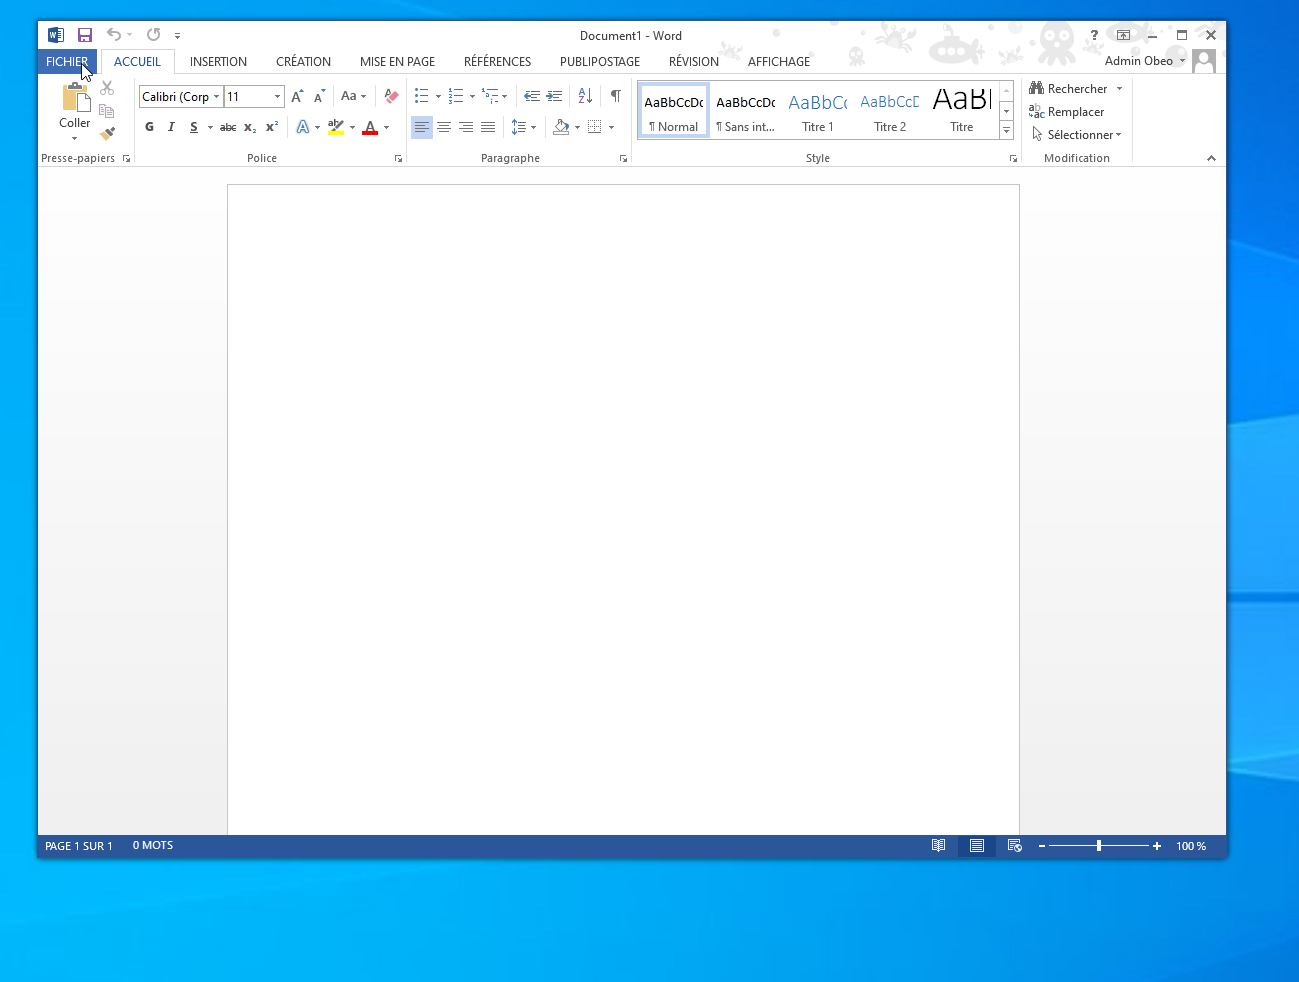Switch to Print Layout view
Viewport: 1299px width, 982px height.
click(977, 846)
